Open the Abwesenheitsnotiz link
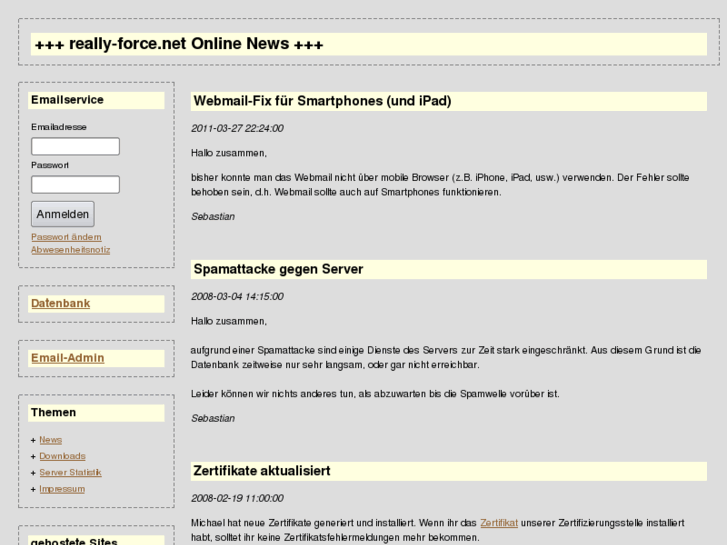Viewport: 727px width, 545px height. click(70, 250)
